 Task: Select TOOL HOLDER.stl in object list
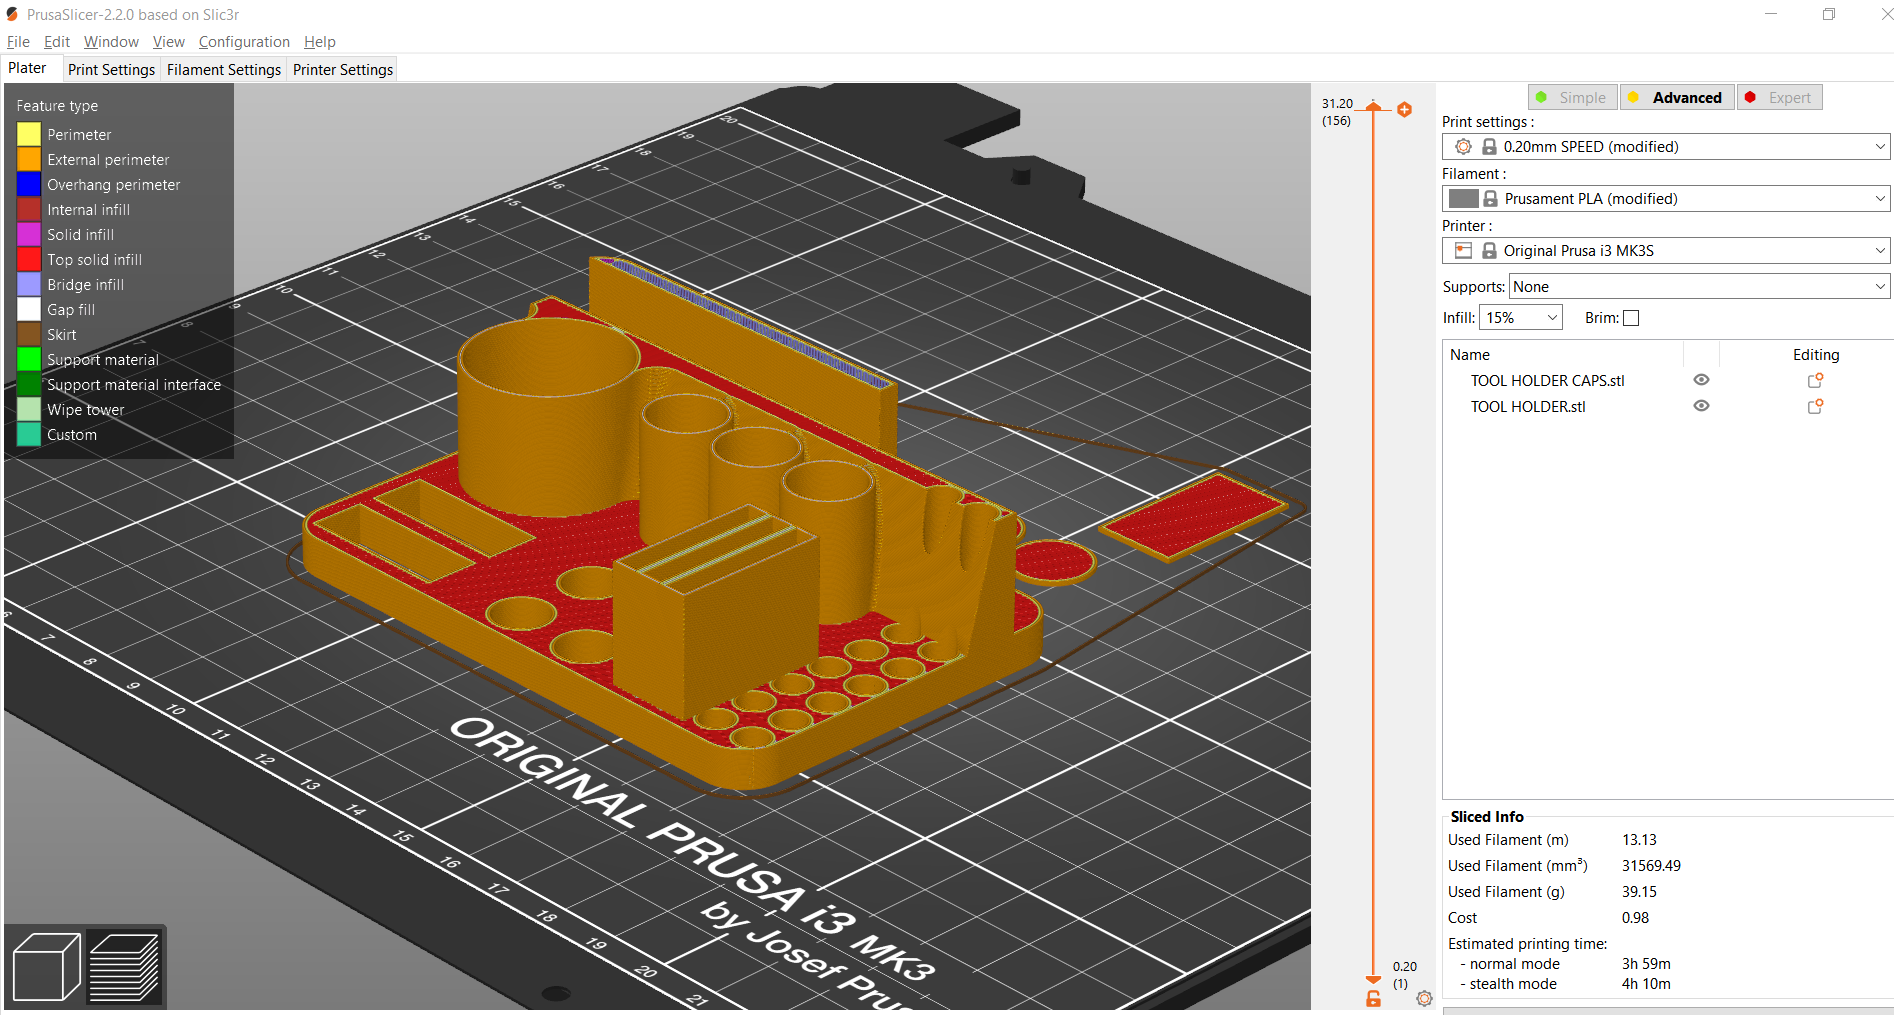point(1527,407)
